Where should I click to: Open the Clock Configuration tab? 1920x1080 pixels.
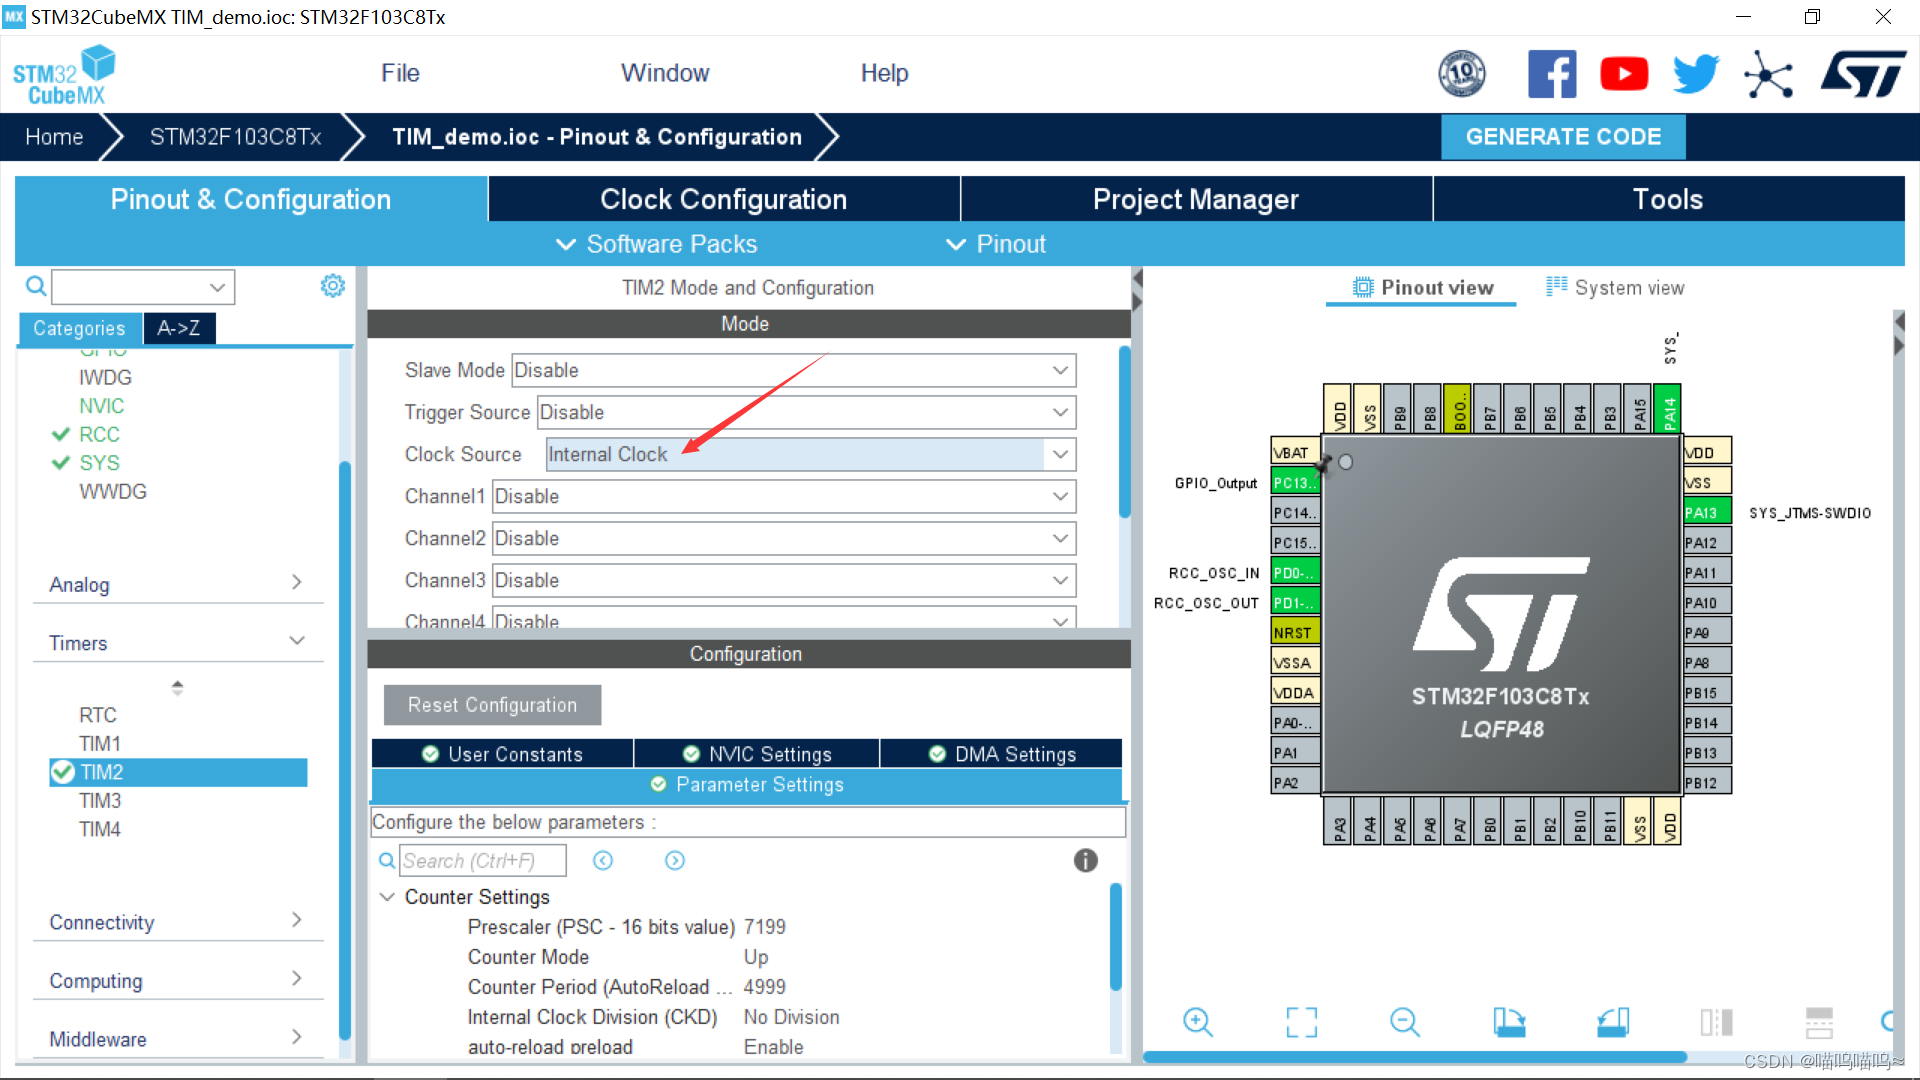721,199
